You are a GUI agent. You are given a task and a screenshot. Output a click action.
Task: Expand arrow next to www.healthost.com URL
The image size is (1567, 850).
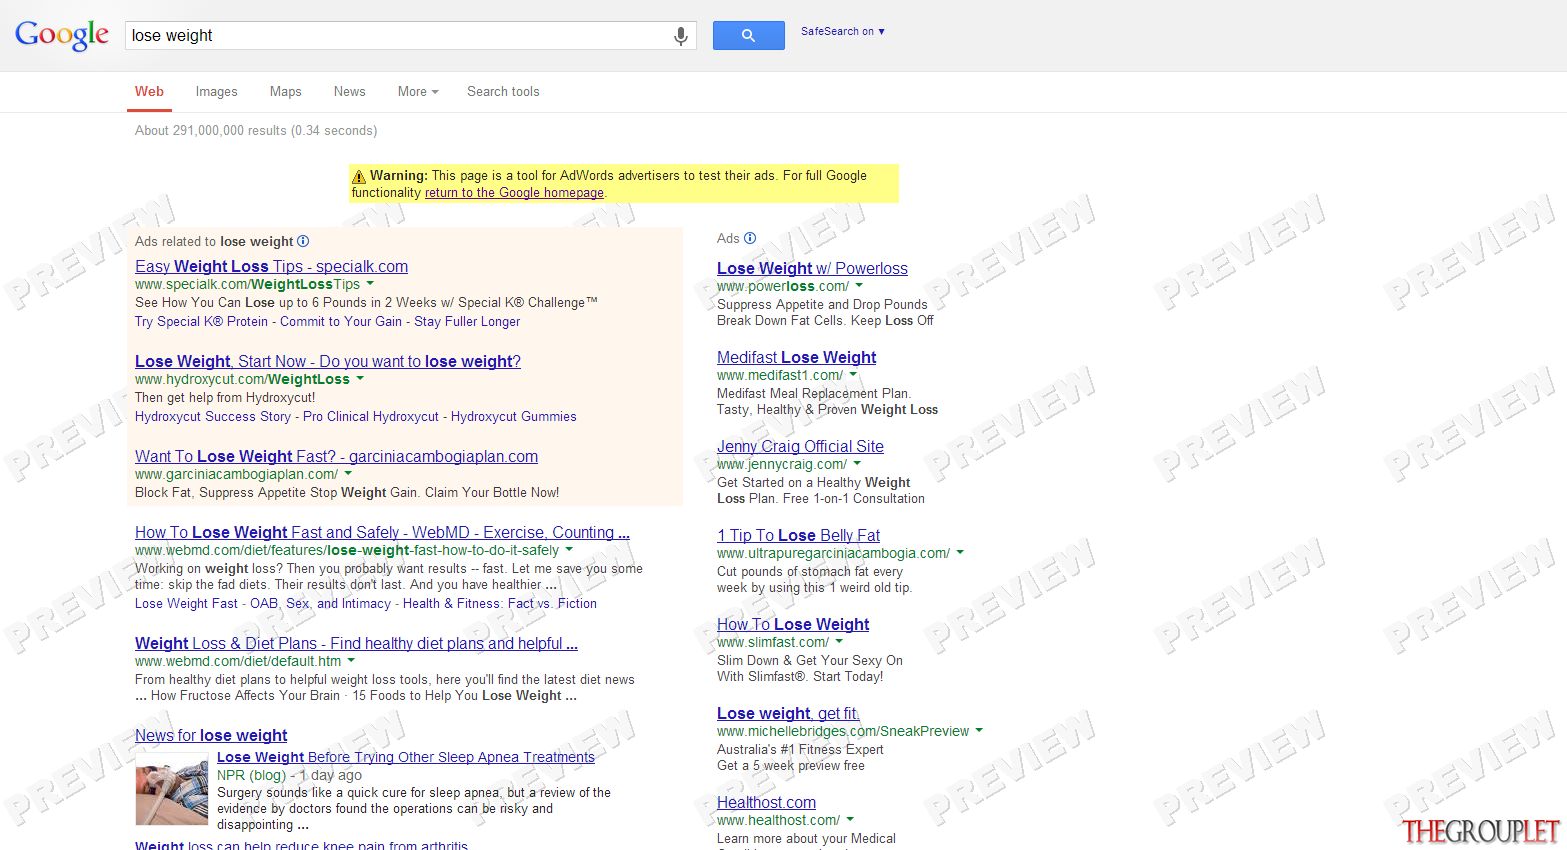pos(850,820)
